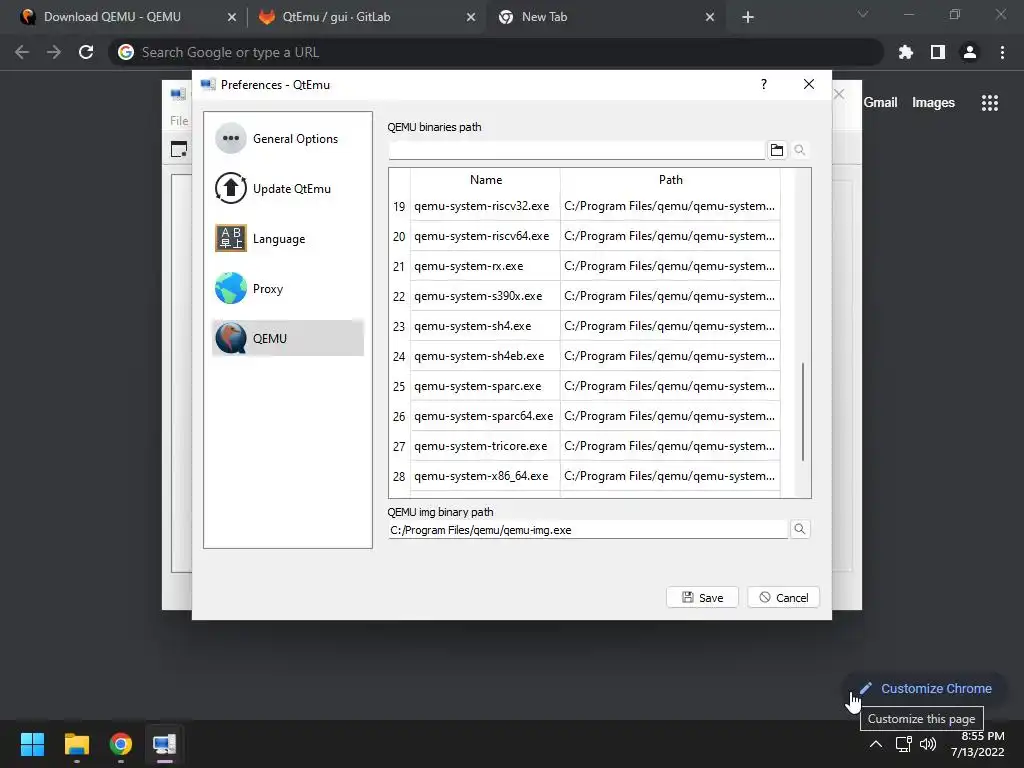Select qemu-system-riscv32.exe name cell
This screenshot has width=1024, height=768.
coord(485,206)
